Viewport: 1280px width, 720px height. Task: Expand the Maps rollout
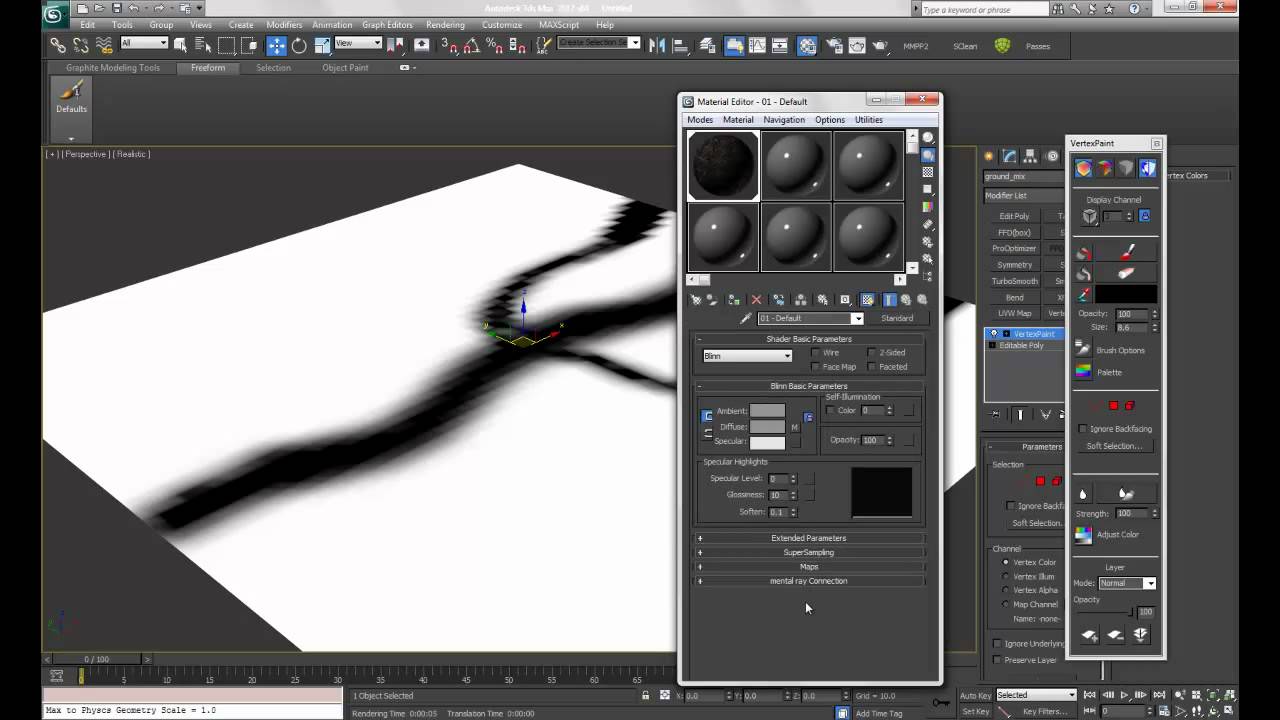tap(808, 567)
